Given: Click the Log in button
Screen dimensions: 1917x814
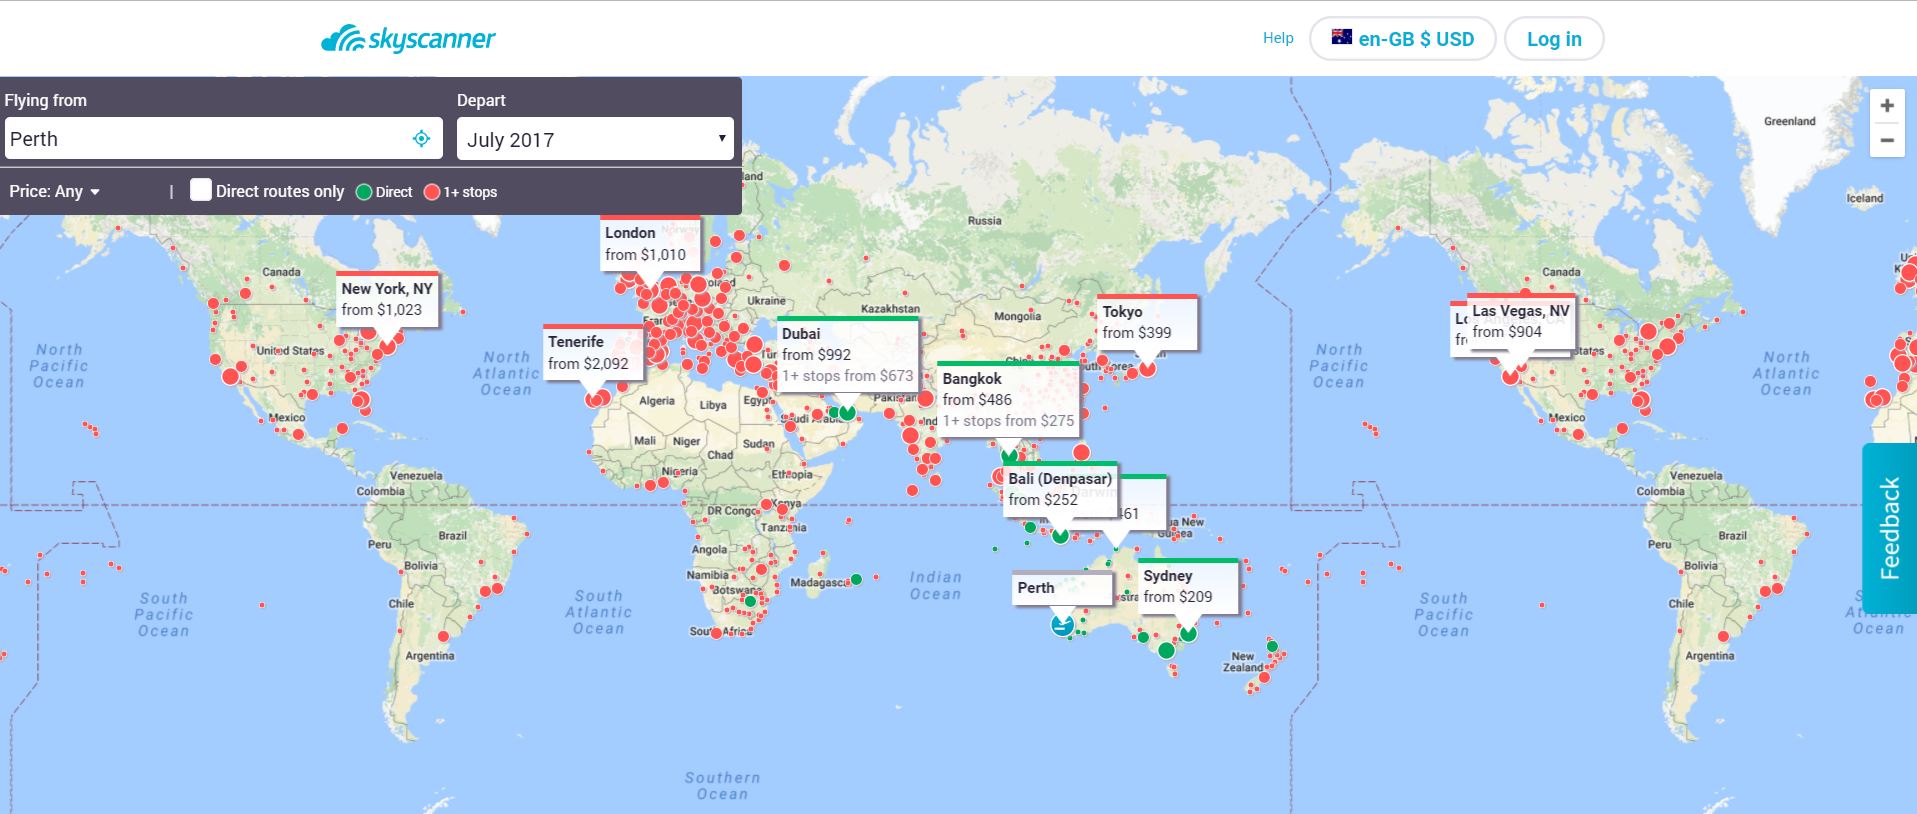Looking at the screenshot, I should pyautogui.click(x=1554, y=39).
